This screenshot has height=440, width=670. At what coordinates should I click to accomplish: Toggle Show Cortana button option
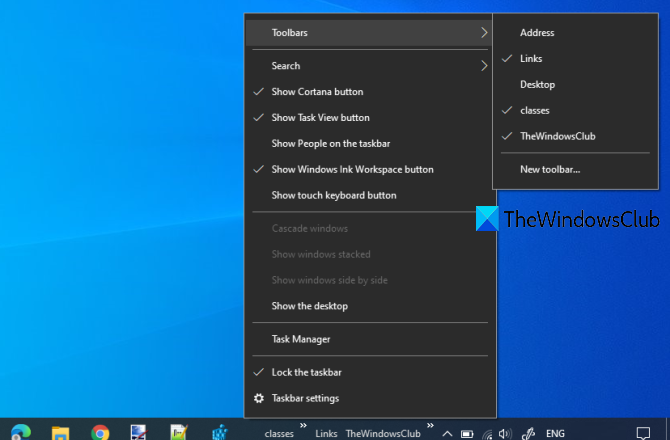click(x=370, y=92)
